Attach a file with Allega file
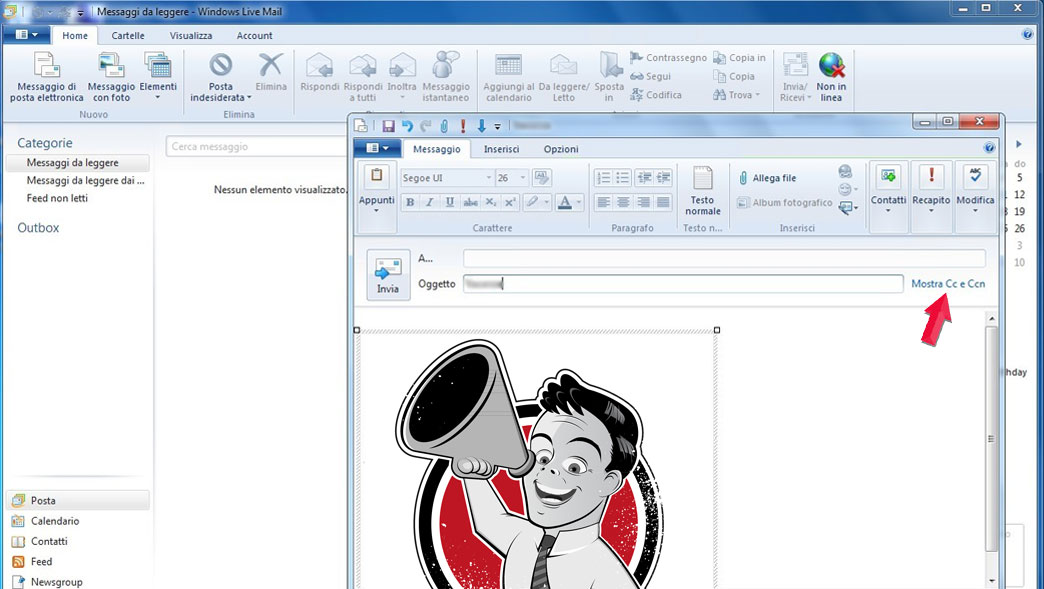1044x589 pixels. point(770,177)
